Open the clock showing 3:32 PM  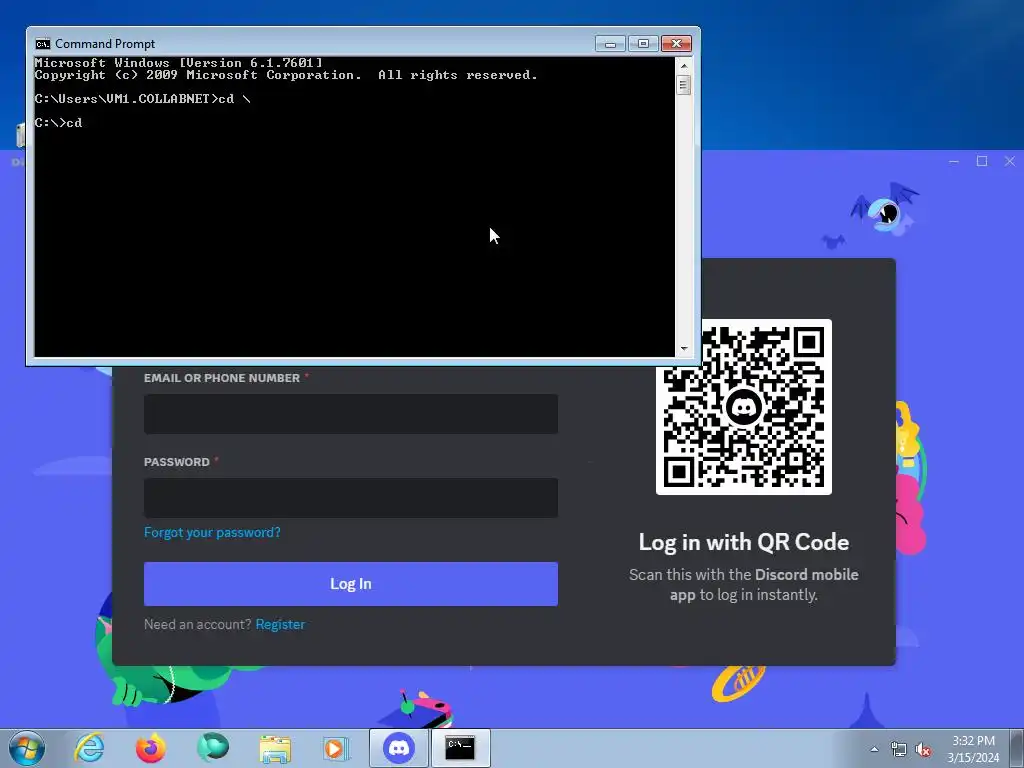(973, 741)
